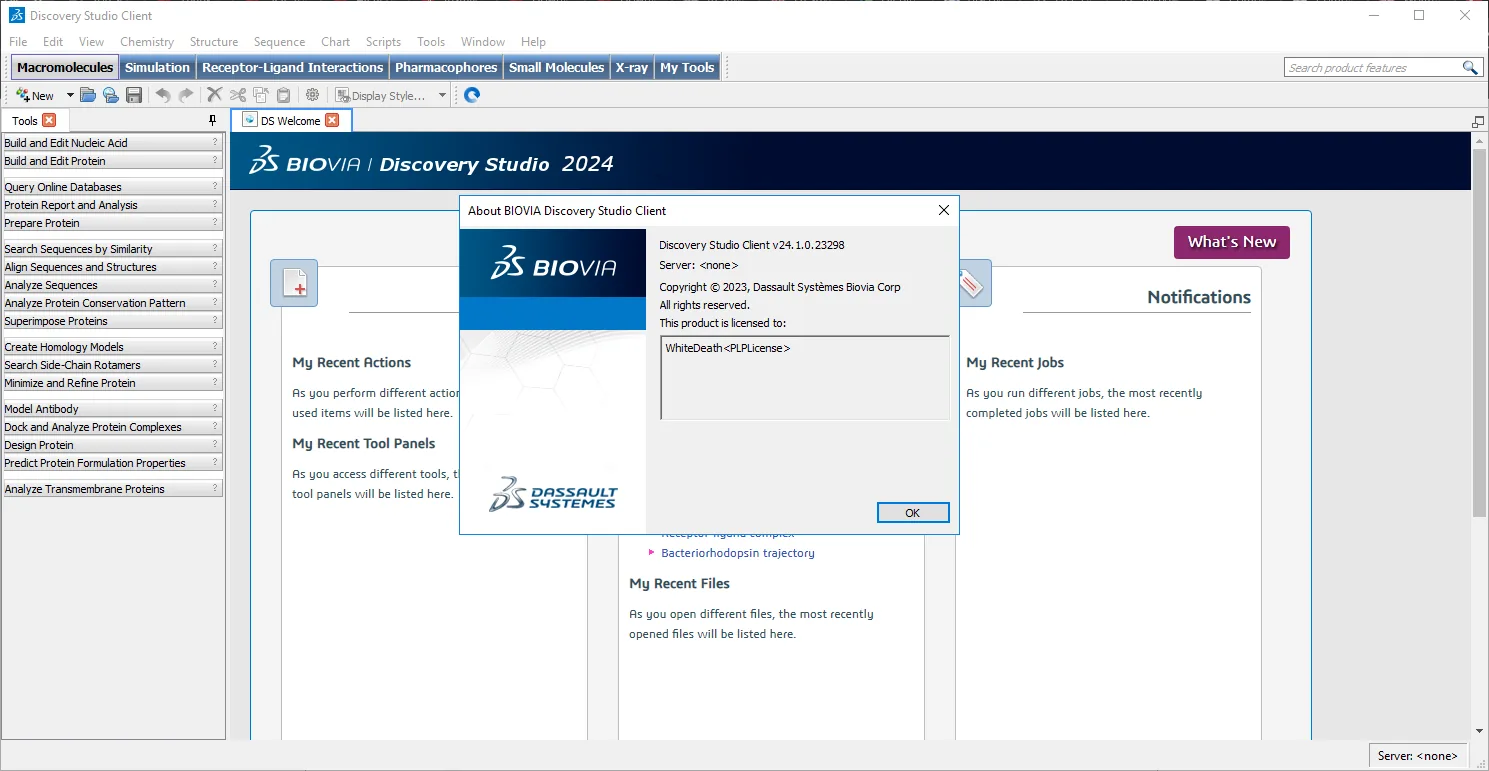Open help for Query Online Databases

[214, 186]
